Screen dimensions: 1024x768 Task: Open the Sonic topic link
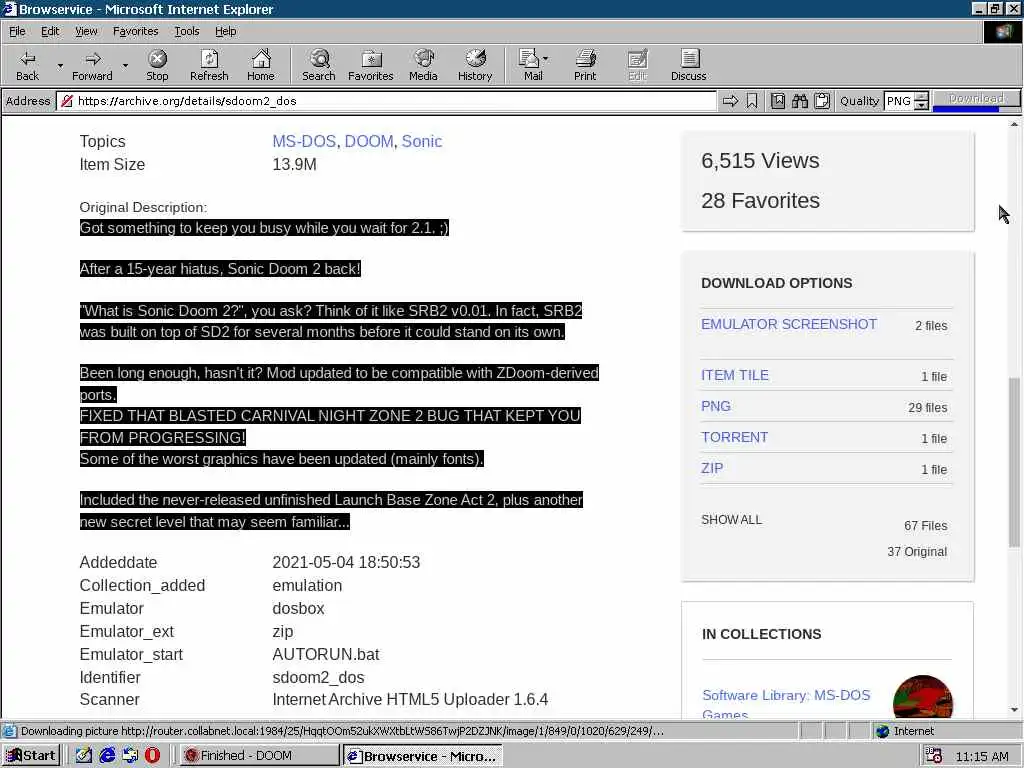click(x=421, y=142)
